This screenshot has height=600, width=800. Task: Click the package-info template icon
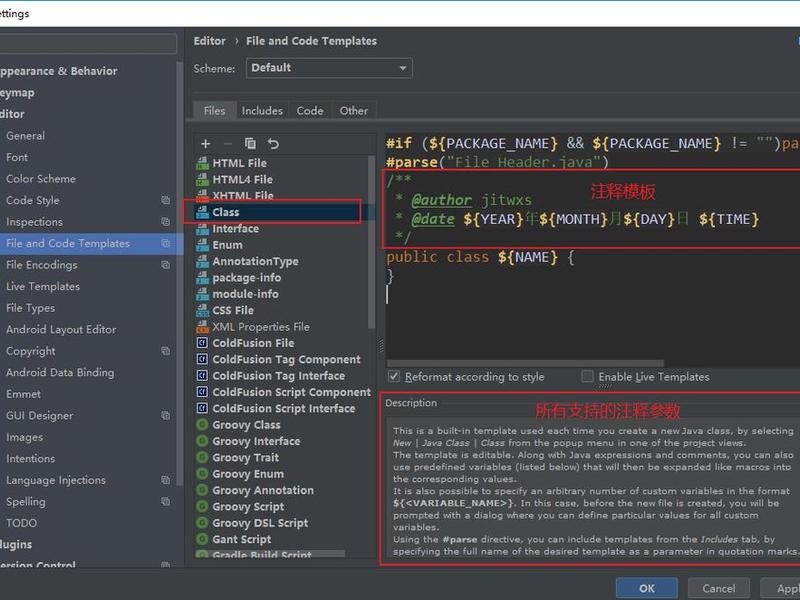203,278
